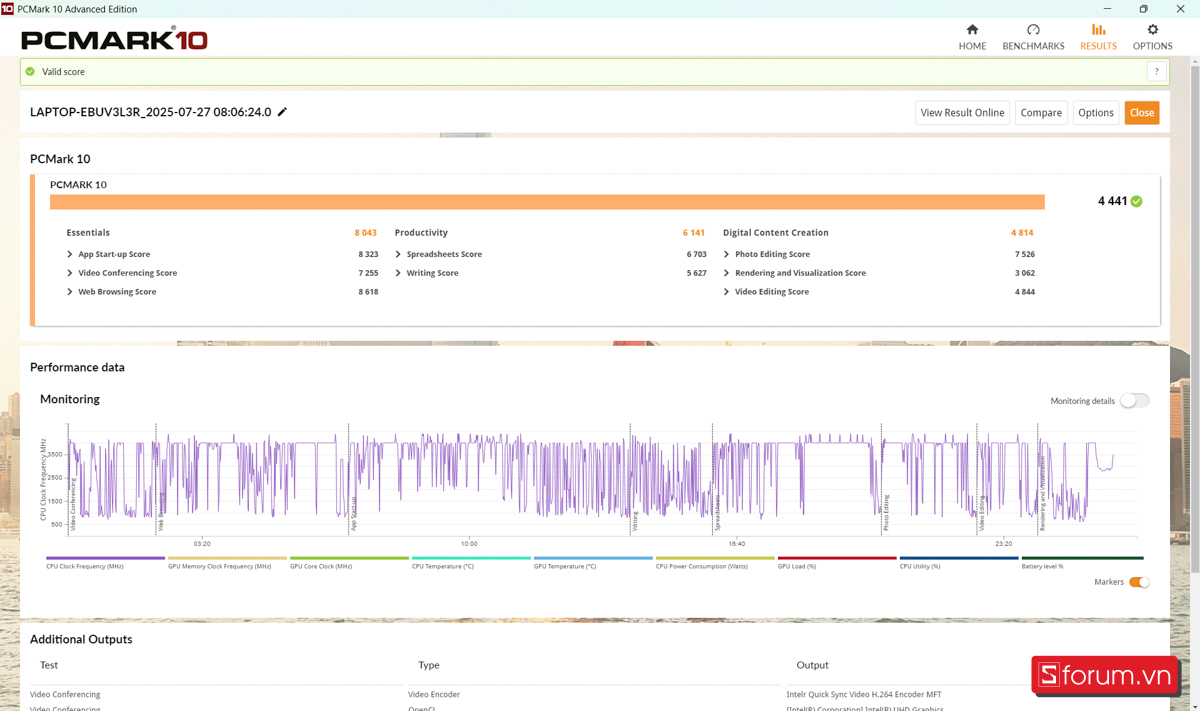Click the pencil icon to rename result
This screenshot has width=1200, height=711.
point(282,112)
